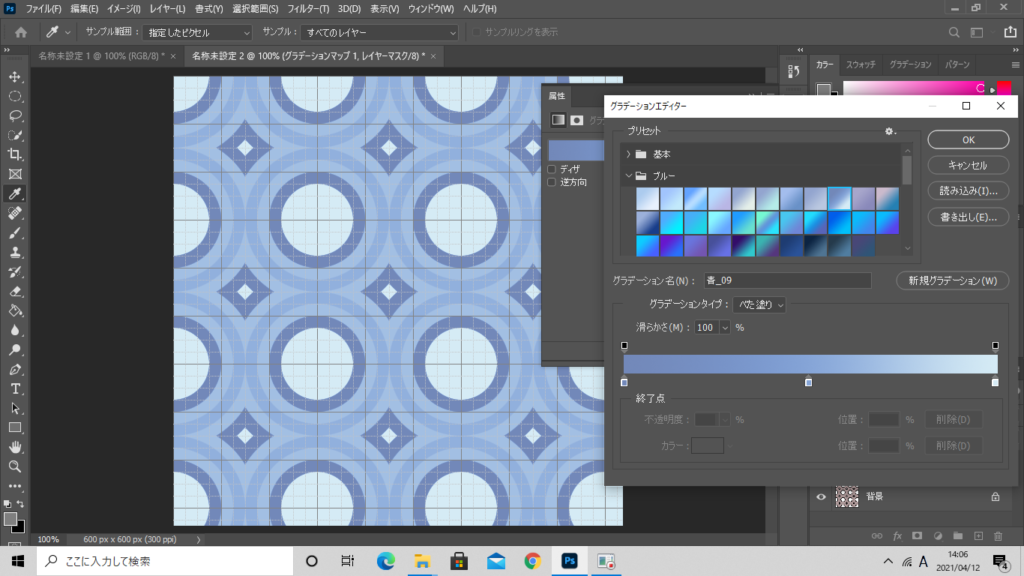The height and width of the screenshot is (576, 1024).
Task: Collapse the ブルー preset folder
Action: tap(628, 176)
